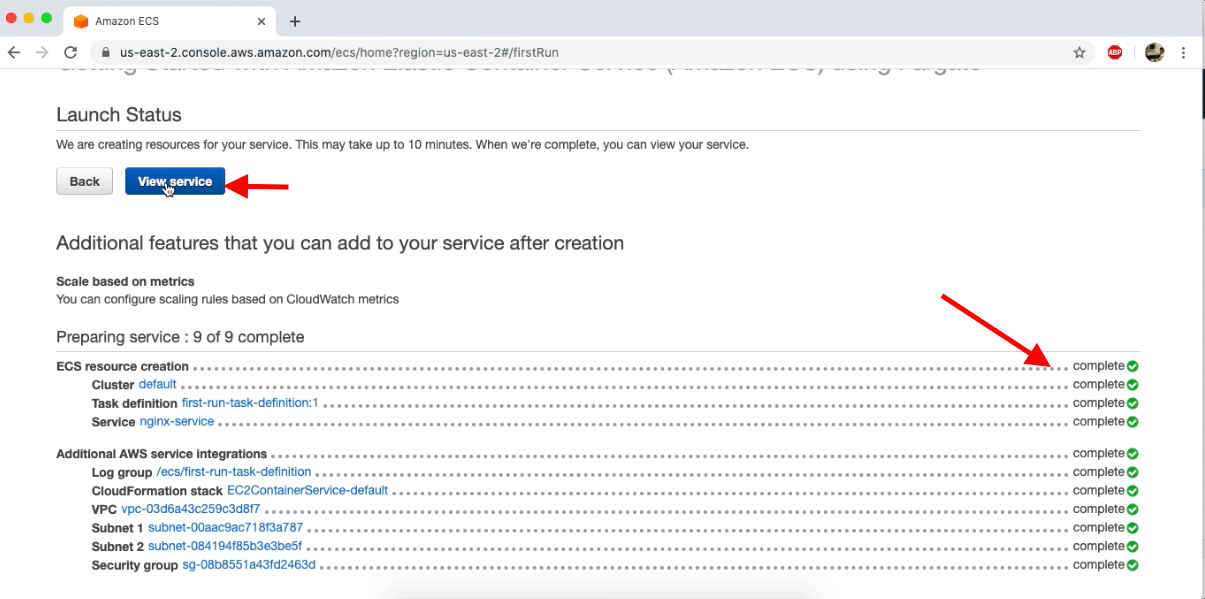Screen dimensions: 1205x599
Task: Open the Adblock Plus extension icon
Action: click(1114, 52)
